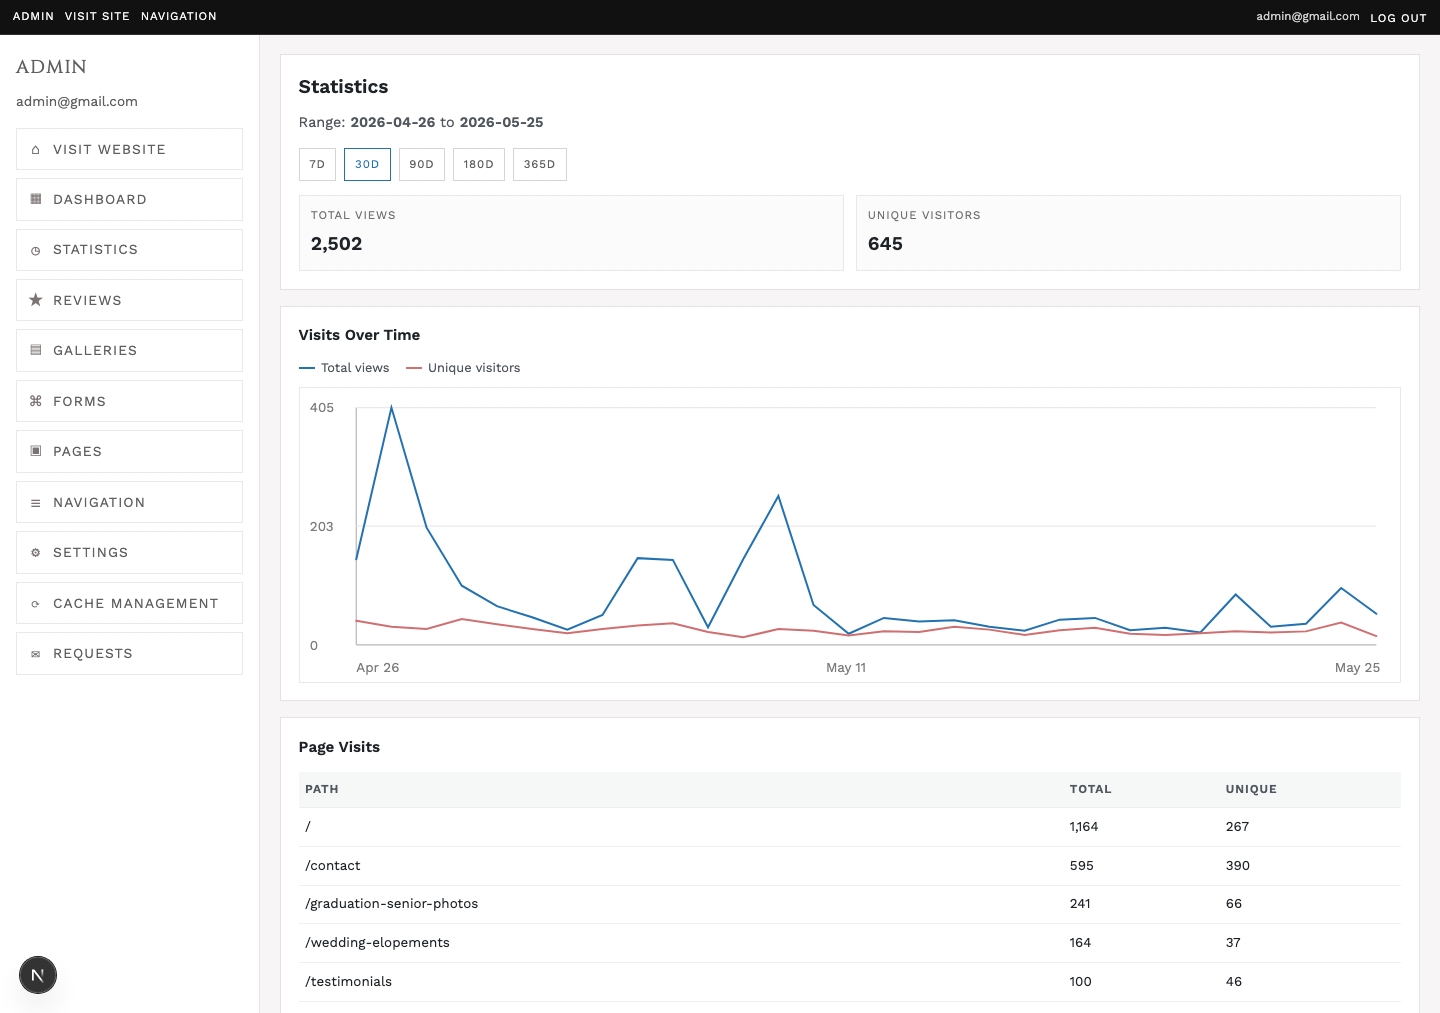Image resolution: width=1440 pixels, height=1013 pixels.
Task: Open the Next.js dev tools badge
Action: click(38, 975)
